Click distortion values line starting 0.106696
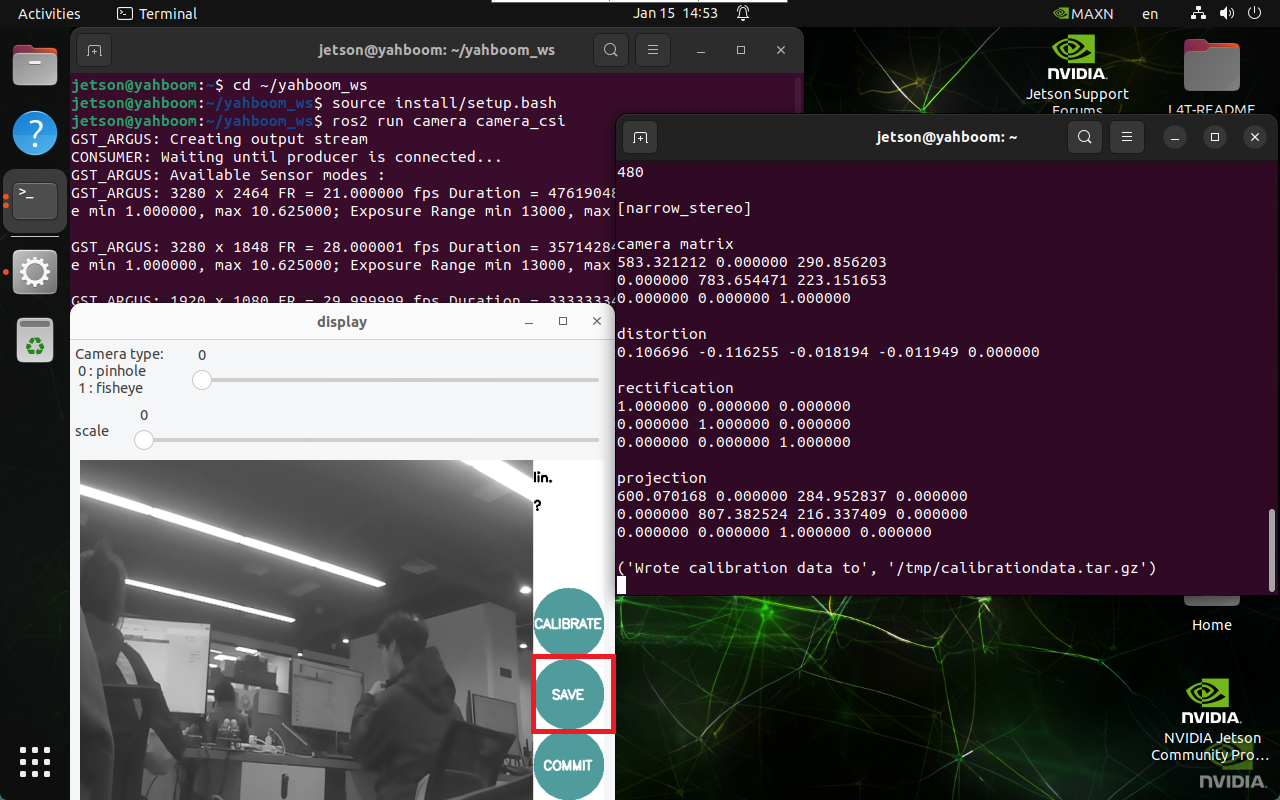Viewport: 1280px width, 800px height. coord(828,352)
